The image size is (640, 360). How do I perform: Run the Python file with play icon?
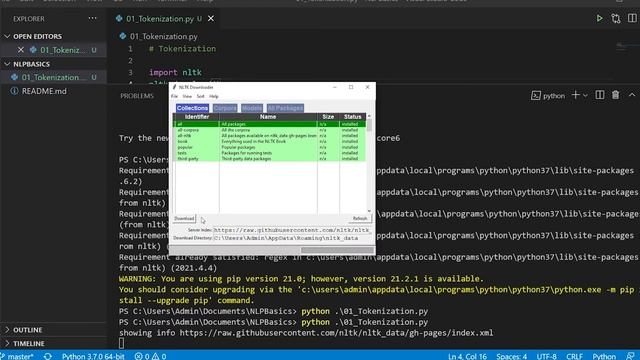click(x=599, y=18)
